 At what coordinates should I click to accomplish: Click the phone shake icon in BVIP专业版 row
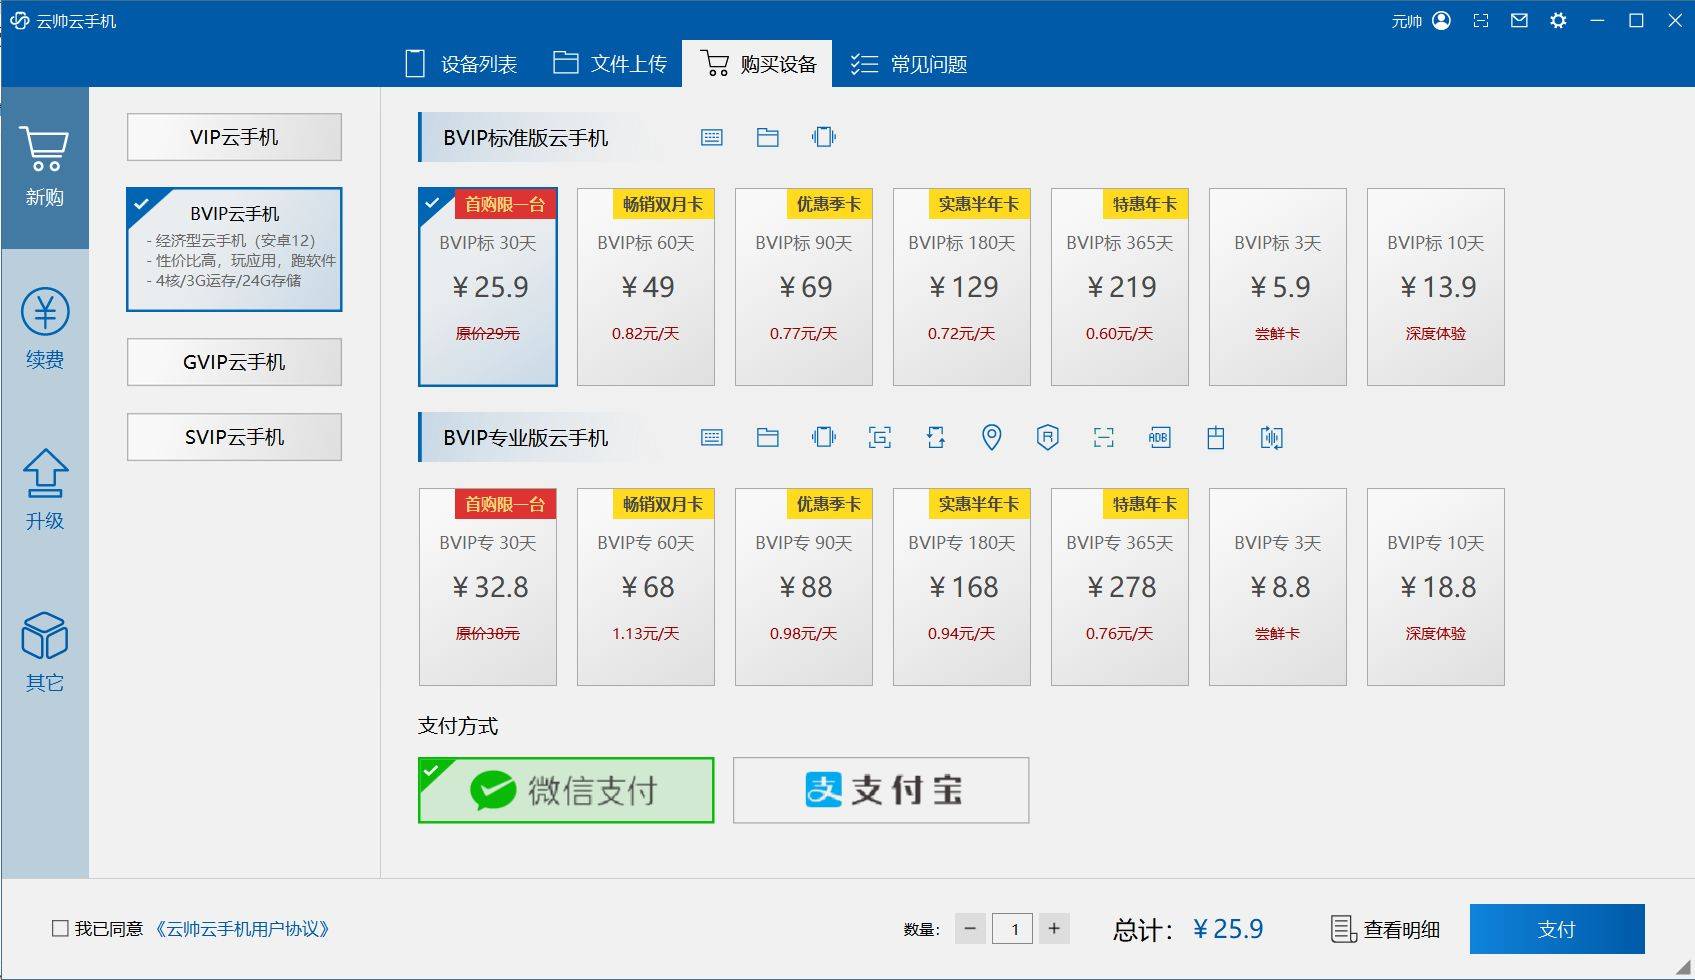(824, 437)
